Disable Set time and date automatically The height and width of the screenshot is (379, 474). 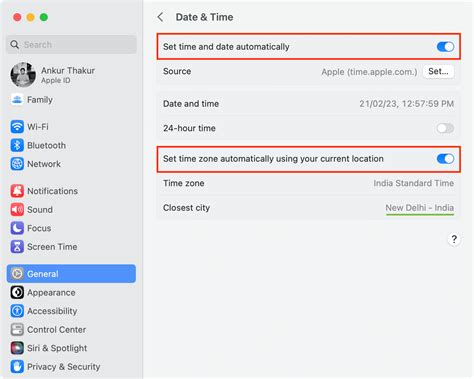click(445, 47)
